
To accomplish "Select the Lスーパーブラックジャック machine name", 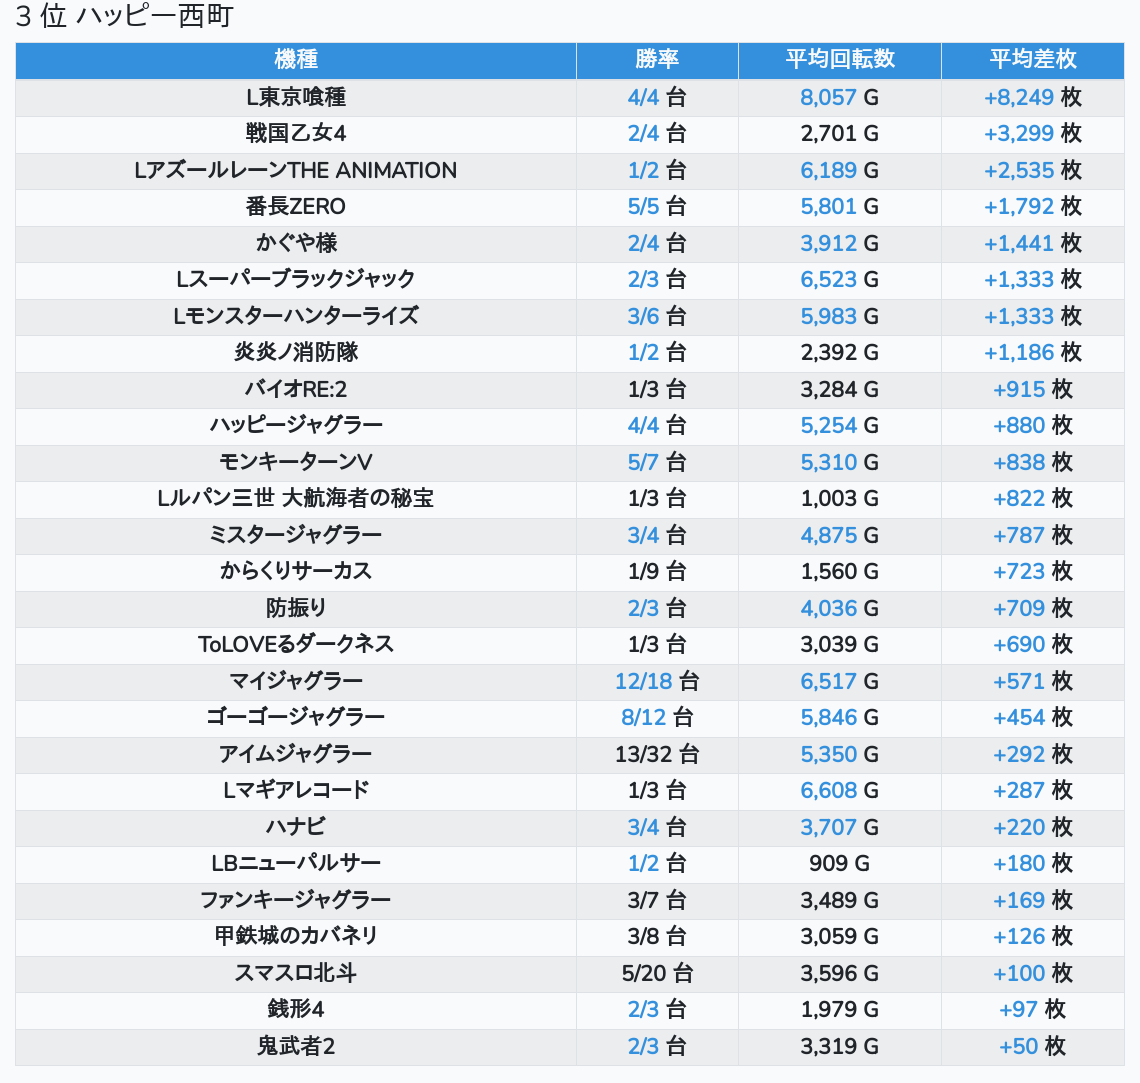I will [x=296, y=279].
